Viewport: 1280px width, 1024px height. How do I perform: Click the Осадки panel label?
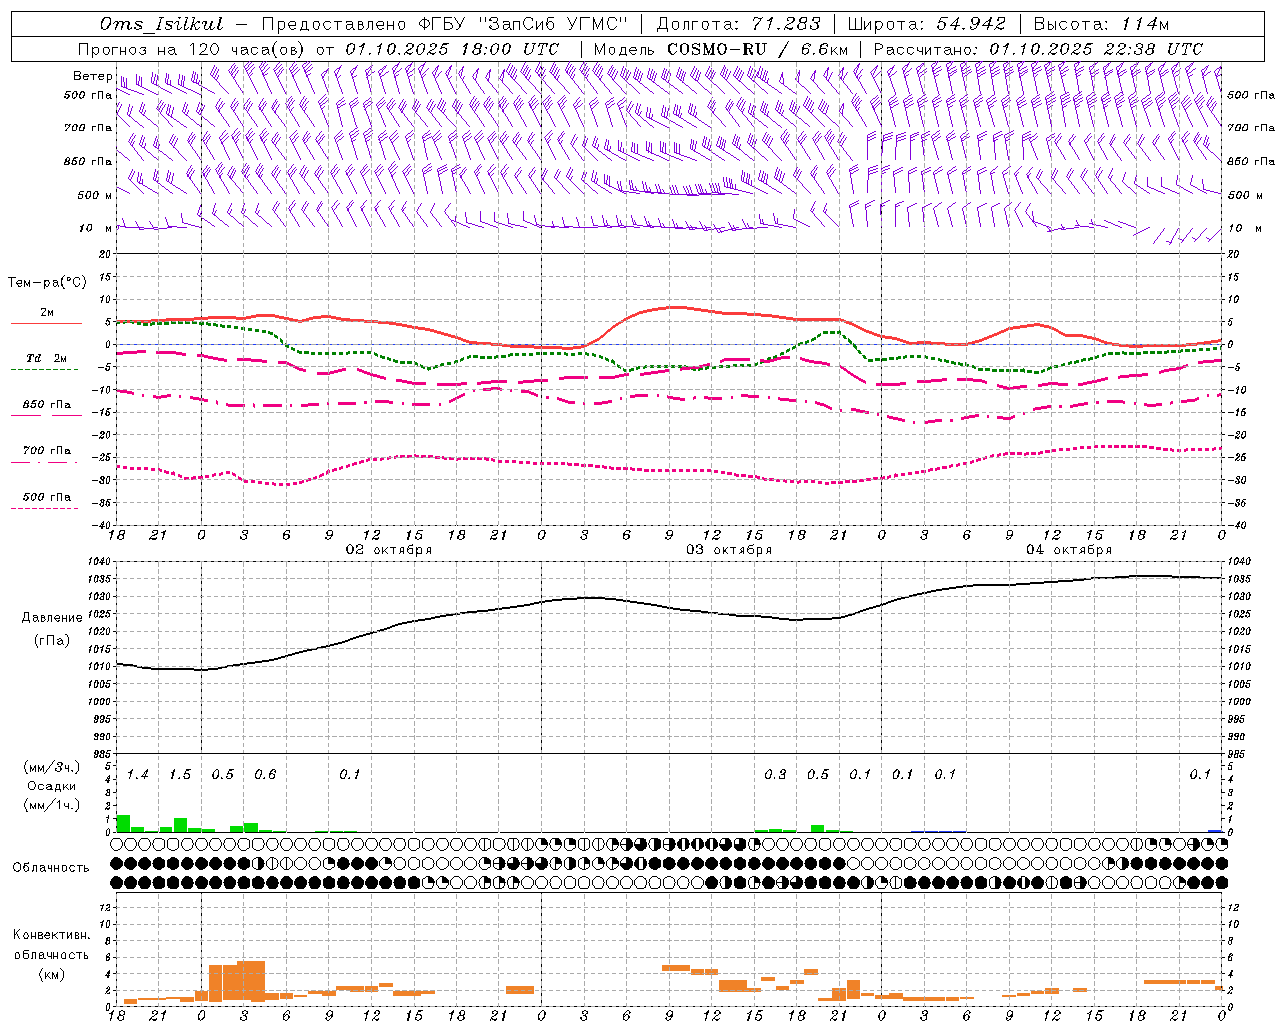[52, 786]
